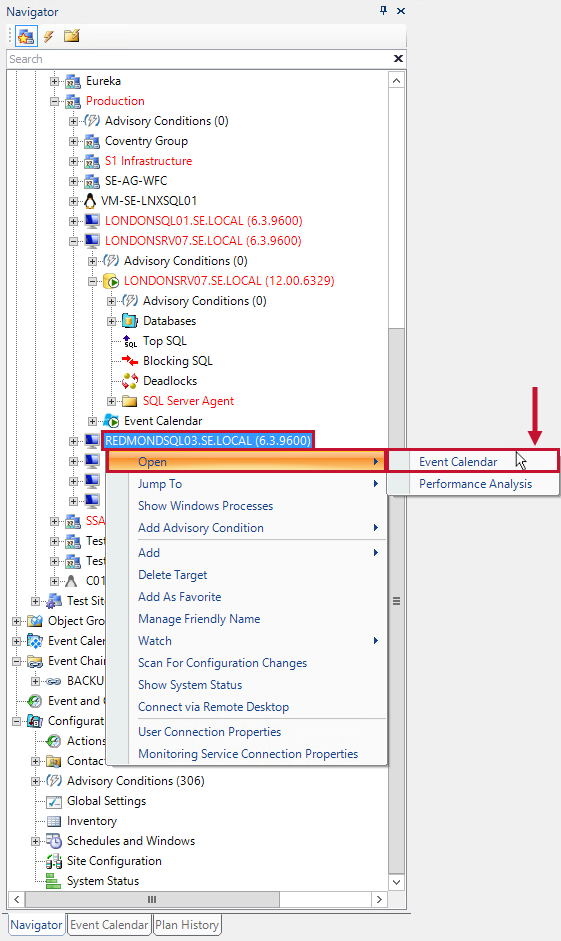Viewport: 561px width, 941px height.
Task: Select Show Windows Processes
Action: pos(246,506)
